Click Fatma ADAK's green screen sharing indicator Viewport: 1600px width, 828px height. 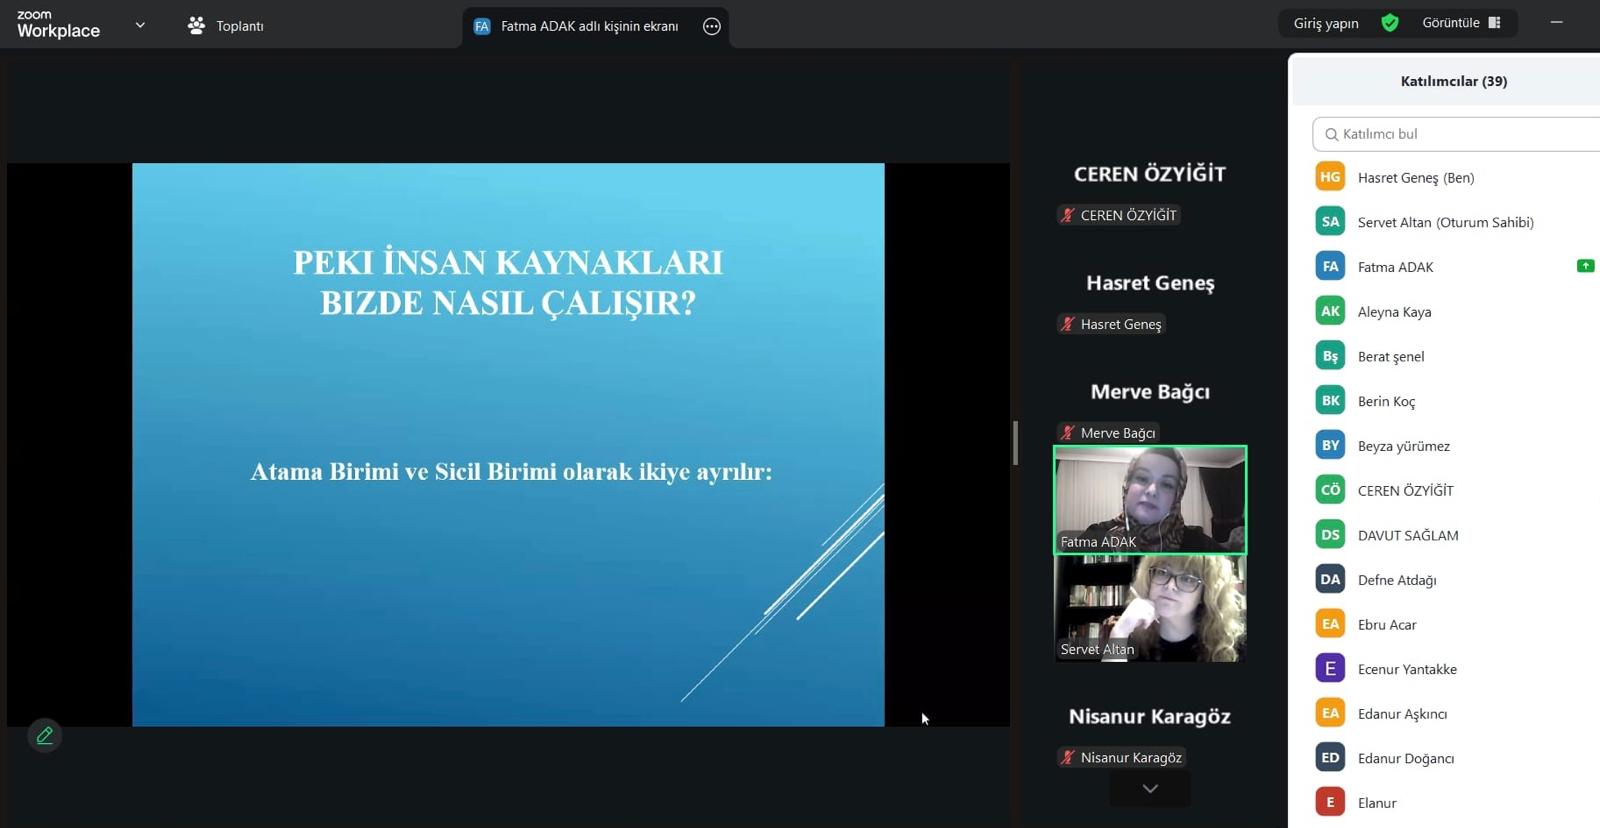pyautogui.click(x=1585, y=266)
